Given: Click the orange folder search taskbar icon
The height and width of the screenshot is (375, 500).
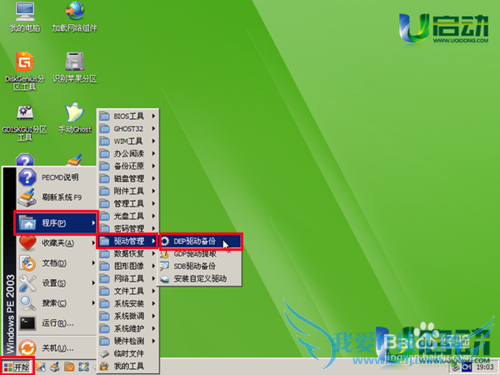Looking at the screenshot, I should click(69, 367).
